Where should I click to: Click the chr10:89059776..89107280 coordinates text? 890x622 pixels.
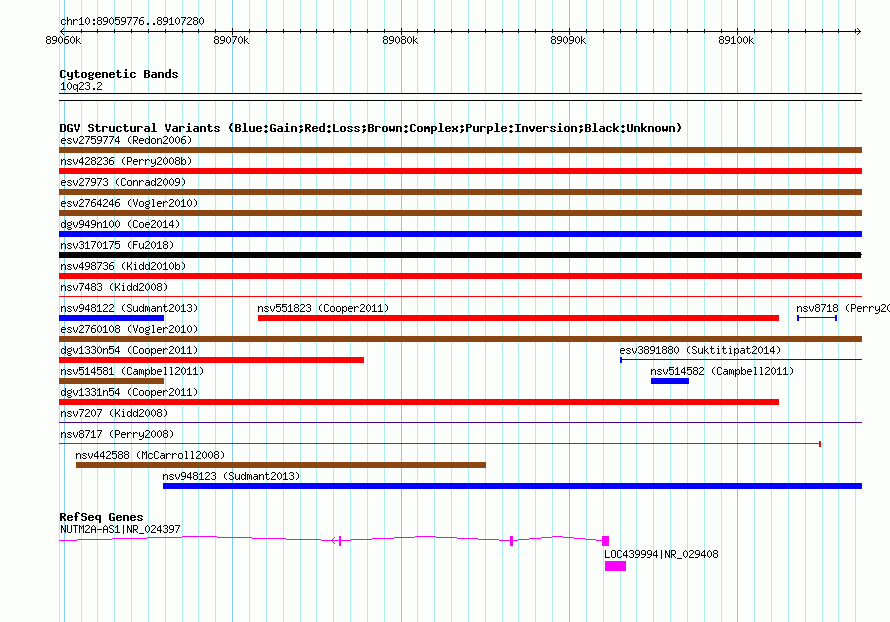[x=132, y=21]
